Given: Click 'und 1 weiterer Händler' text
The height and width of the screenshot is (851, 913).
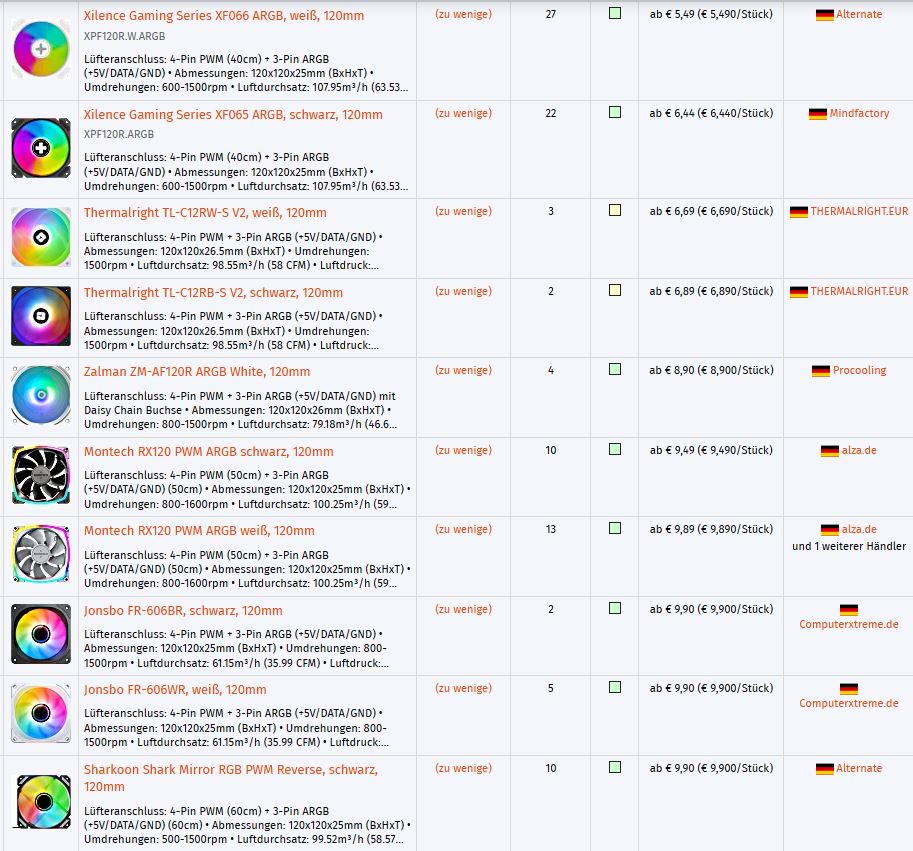Looking at the screenshot, I should point(849,547).
